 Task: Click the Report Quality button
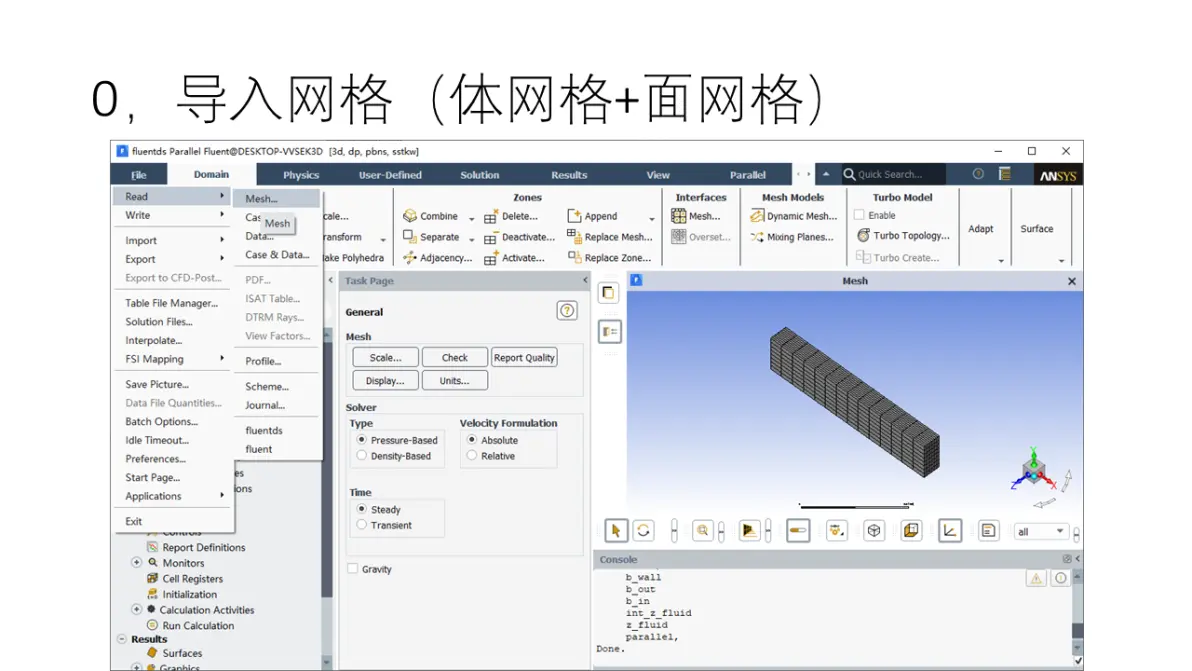524,357
